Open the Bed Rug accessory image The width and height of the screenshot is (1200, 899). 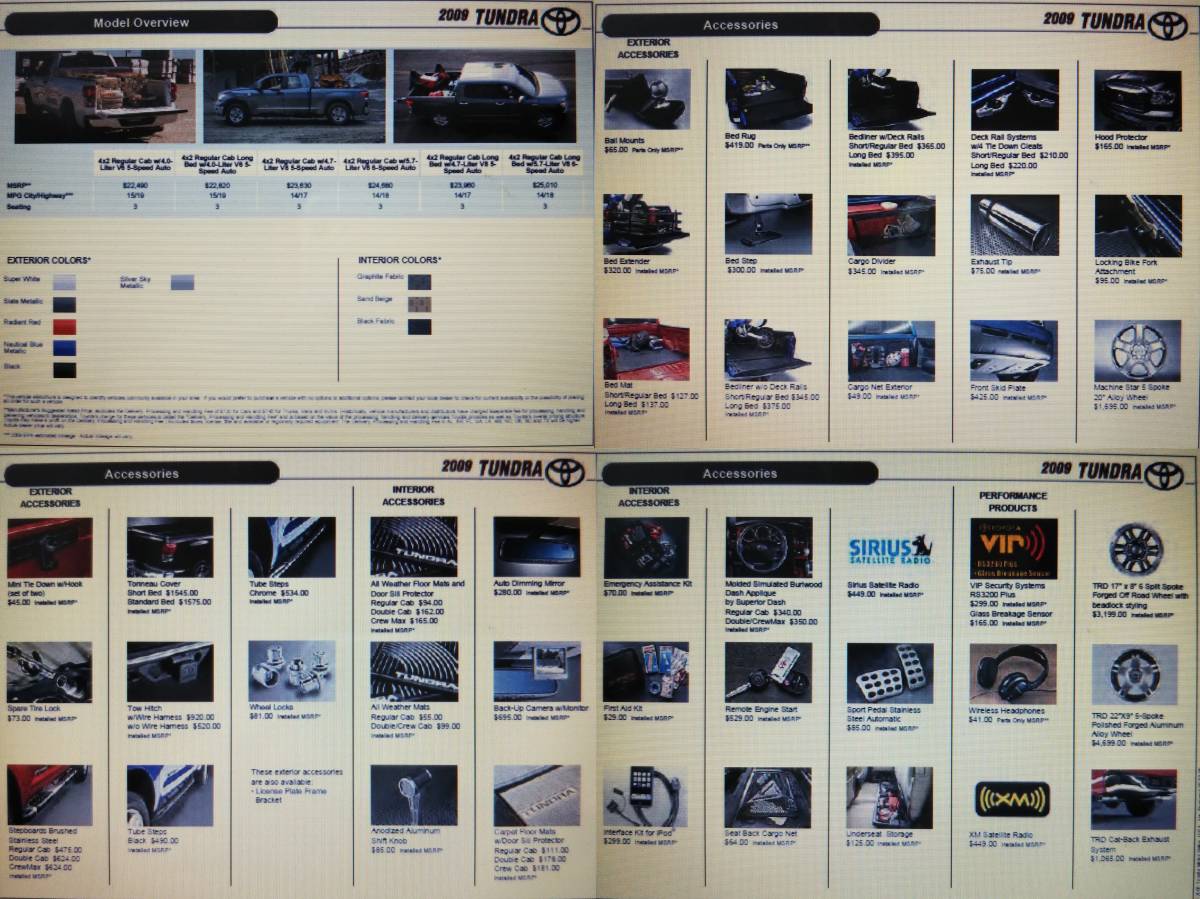coord(768,99)
